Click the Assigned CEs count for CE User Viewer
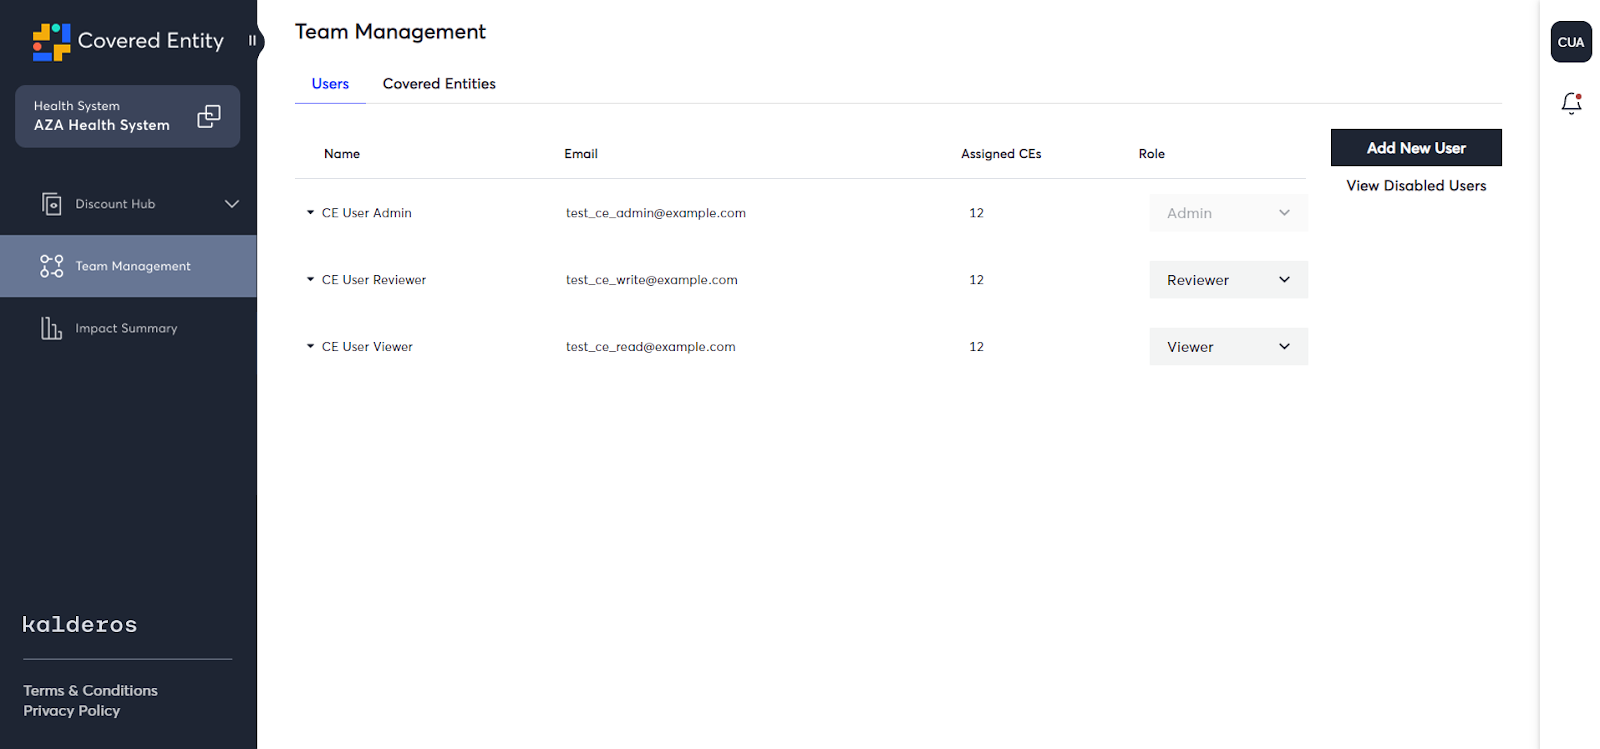 coord(976,347)
